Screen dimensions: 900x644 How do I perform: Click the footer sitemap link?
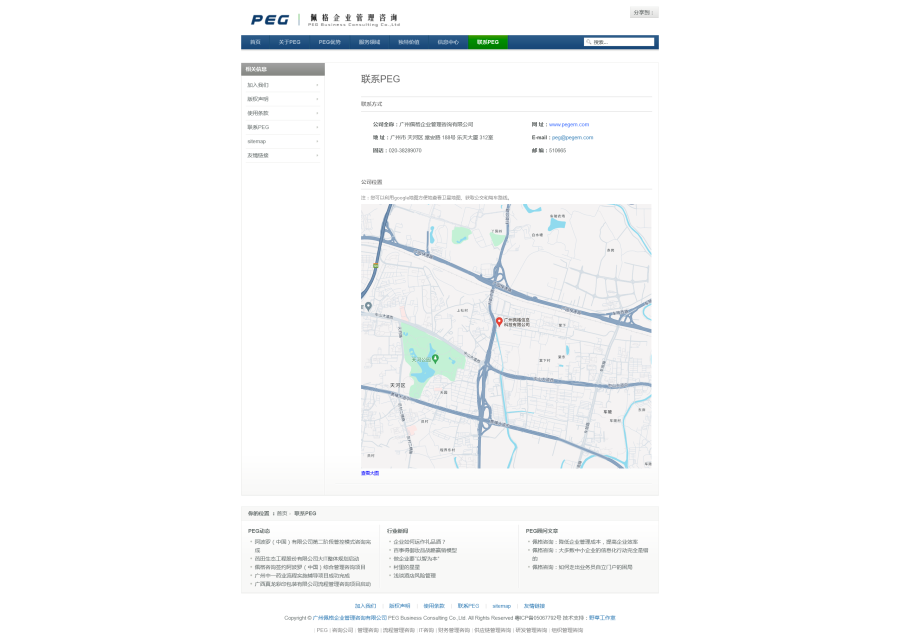[x=501, y=606]
